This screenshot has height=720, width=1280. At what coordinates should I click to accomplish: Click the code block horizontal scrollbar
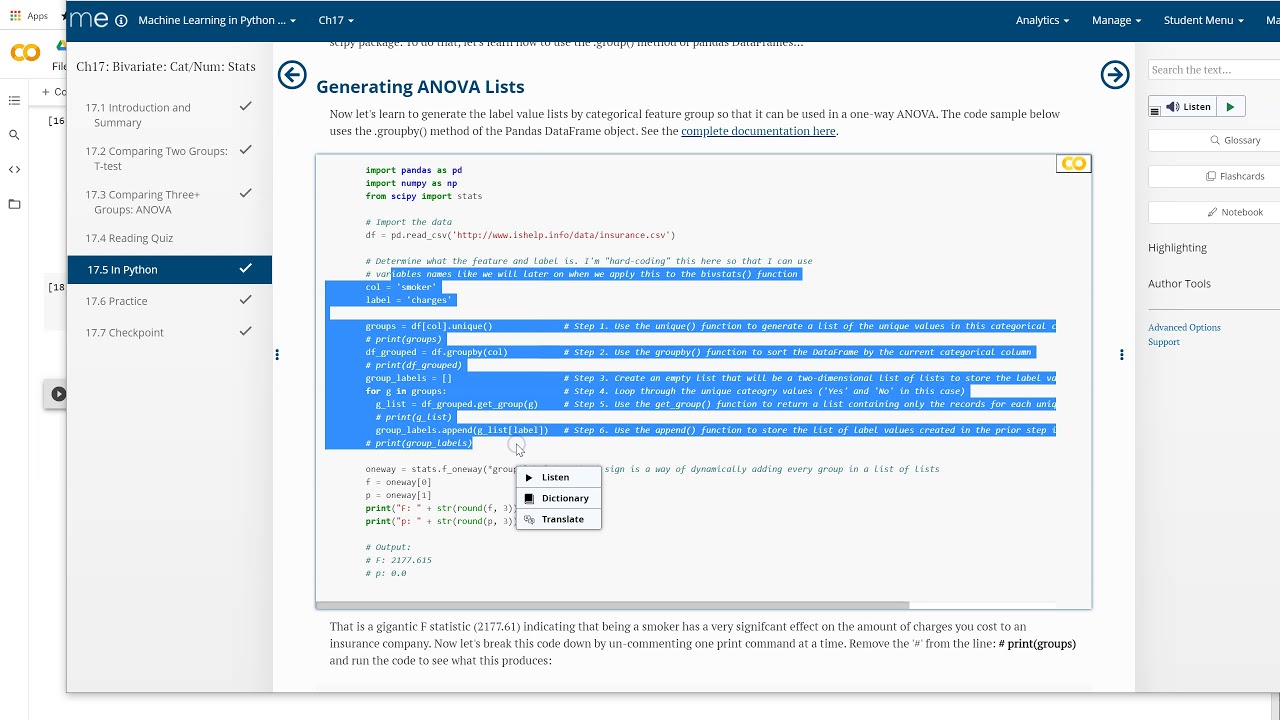(x=612, y=605)
